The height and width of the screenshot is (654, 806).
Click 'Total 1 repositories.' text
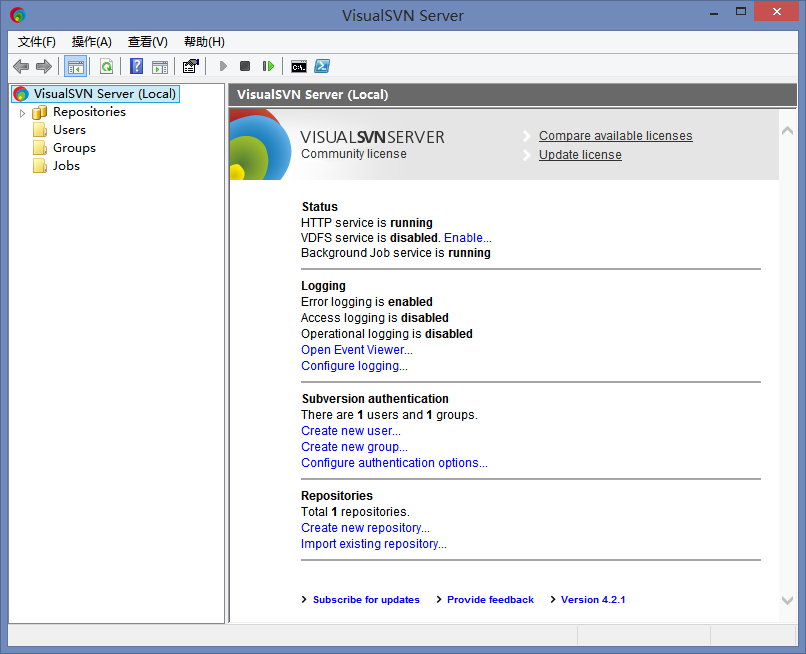coord(355,512)
